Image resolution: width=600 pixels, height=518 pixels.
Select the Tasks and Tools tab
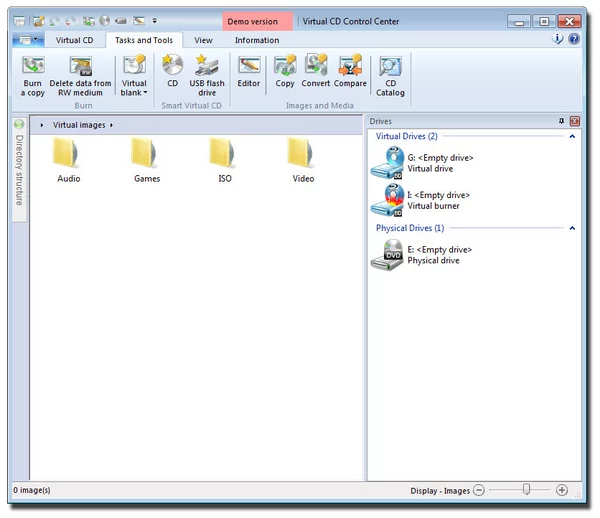coord(144,40)
